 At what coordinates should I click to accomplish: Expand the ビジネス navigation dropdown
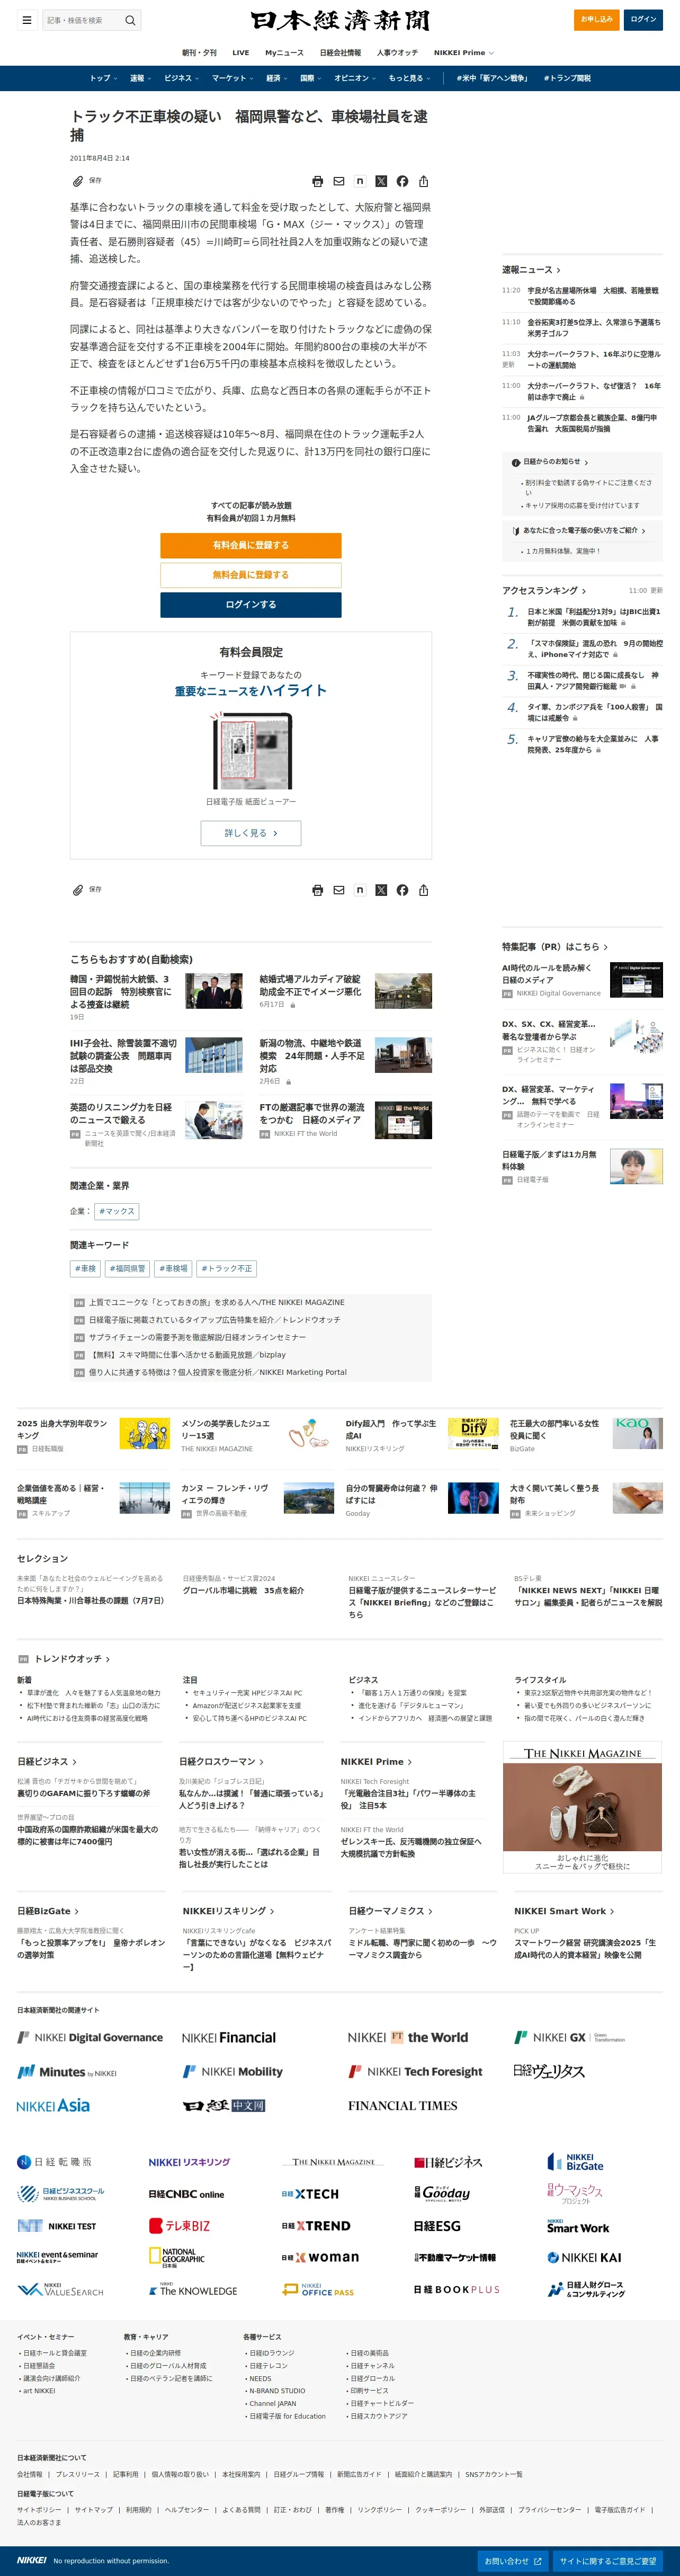click(x=181, y=78)
